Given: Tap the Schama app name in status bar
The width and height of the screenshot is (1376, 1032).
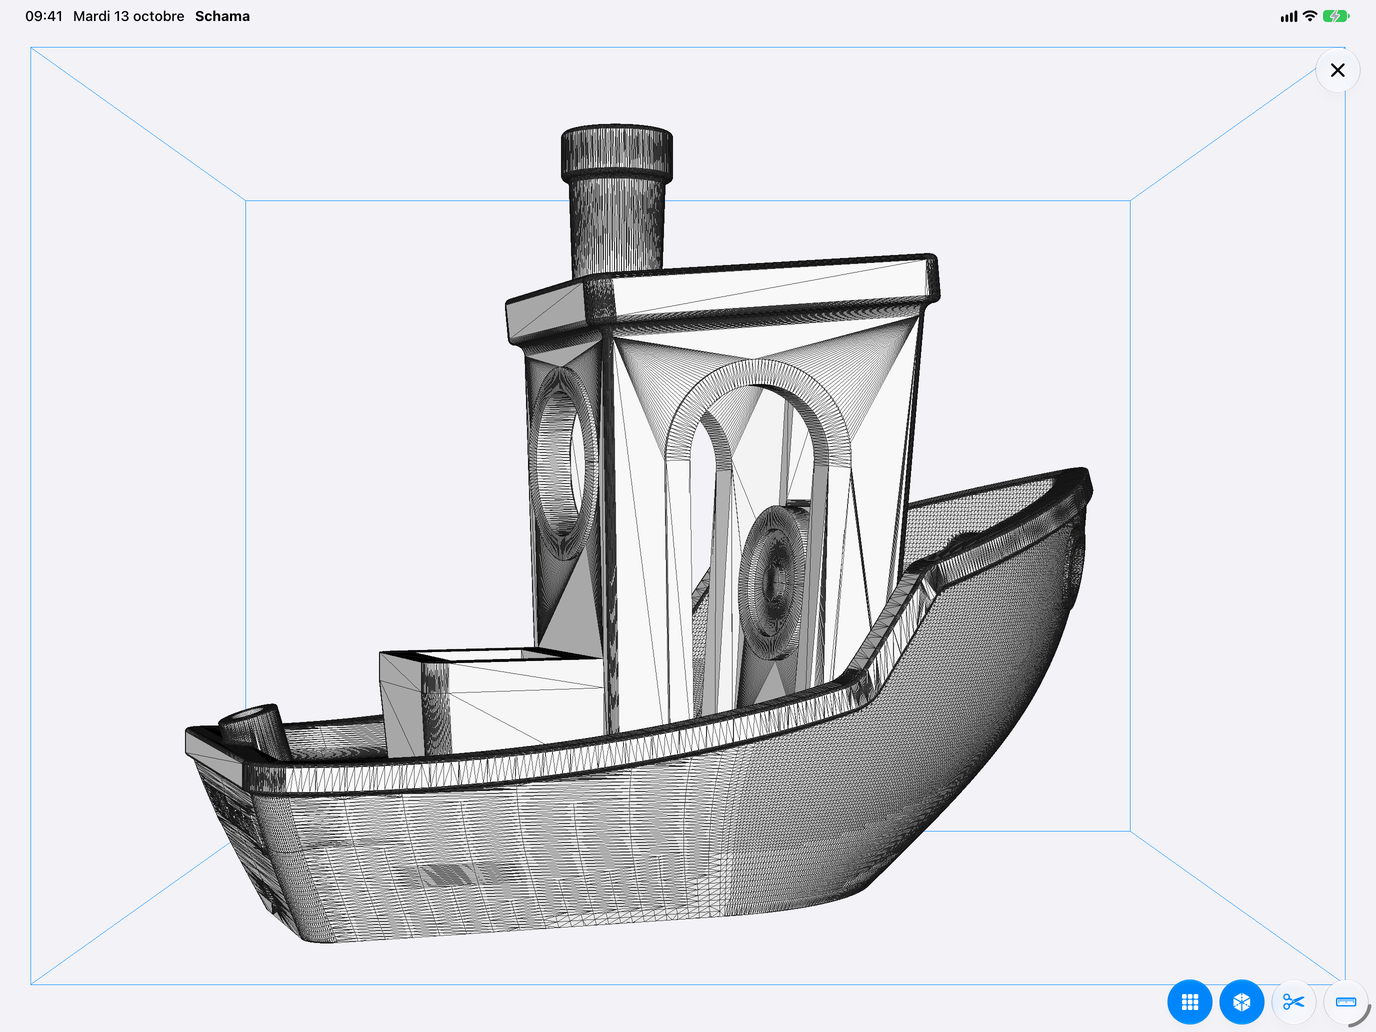Looking at the screenshot, I should tap(222, 16).
